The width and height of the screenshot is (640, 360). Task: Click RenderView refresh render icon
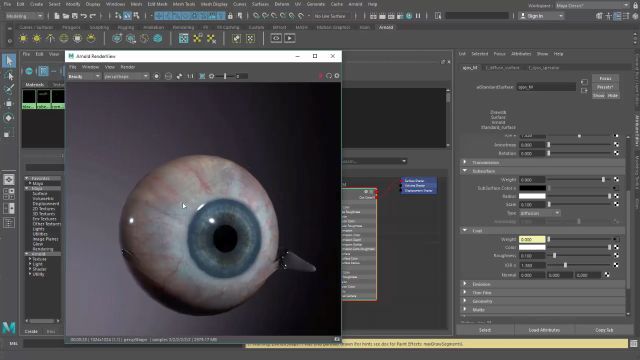329,76
